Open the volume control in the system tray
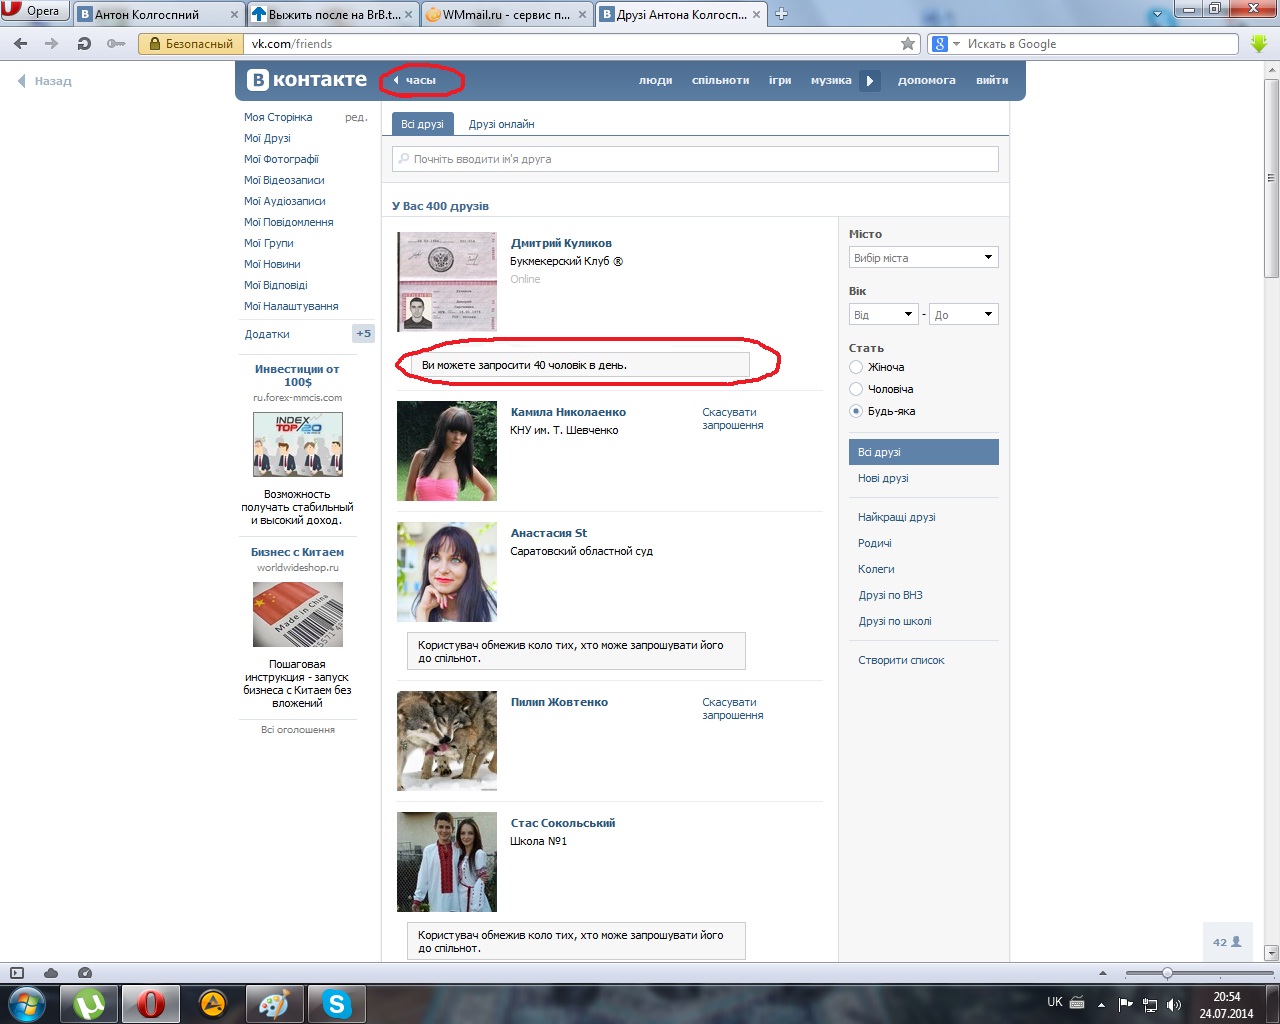1280x1024 pixels. point(1174,1004)
